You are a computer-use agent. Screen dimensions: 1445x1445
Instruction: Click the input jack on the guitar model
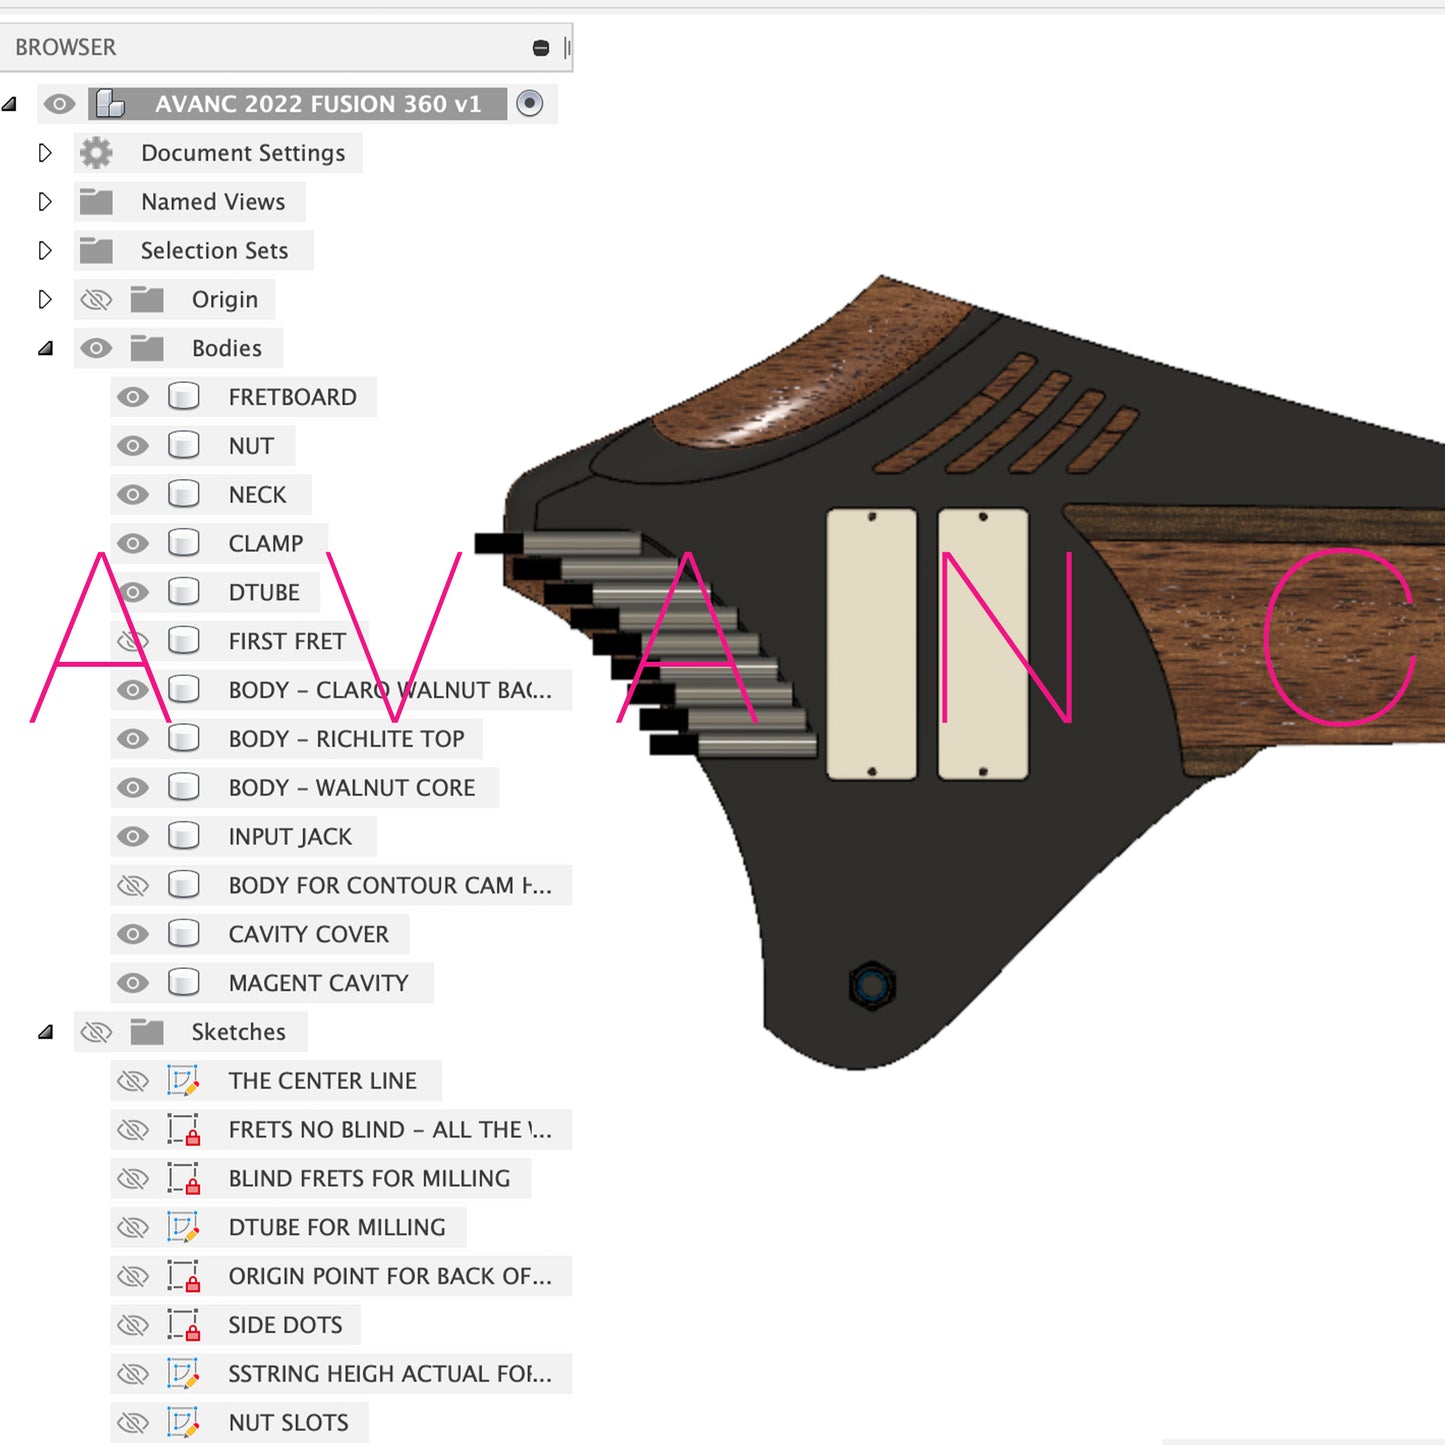[x=872, y=986]
